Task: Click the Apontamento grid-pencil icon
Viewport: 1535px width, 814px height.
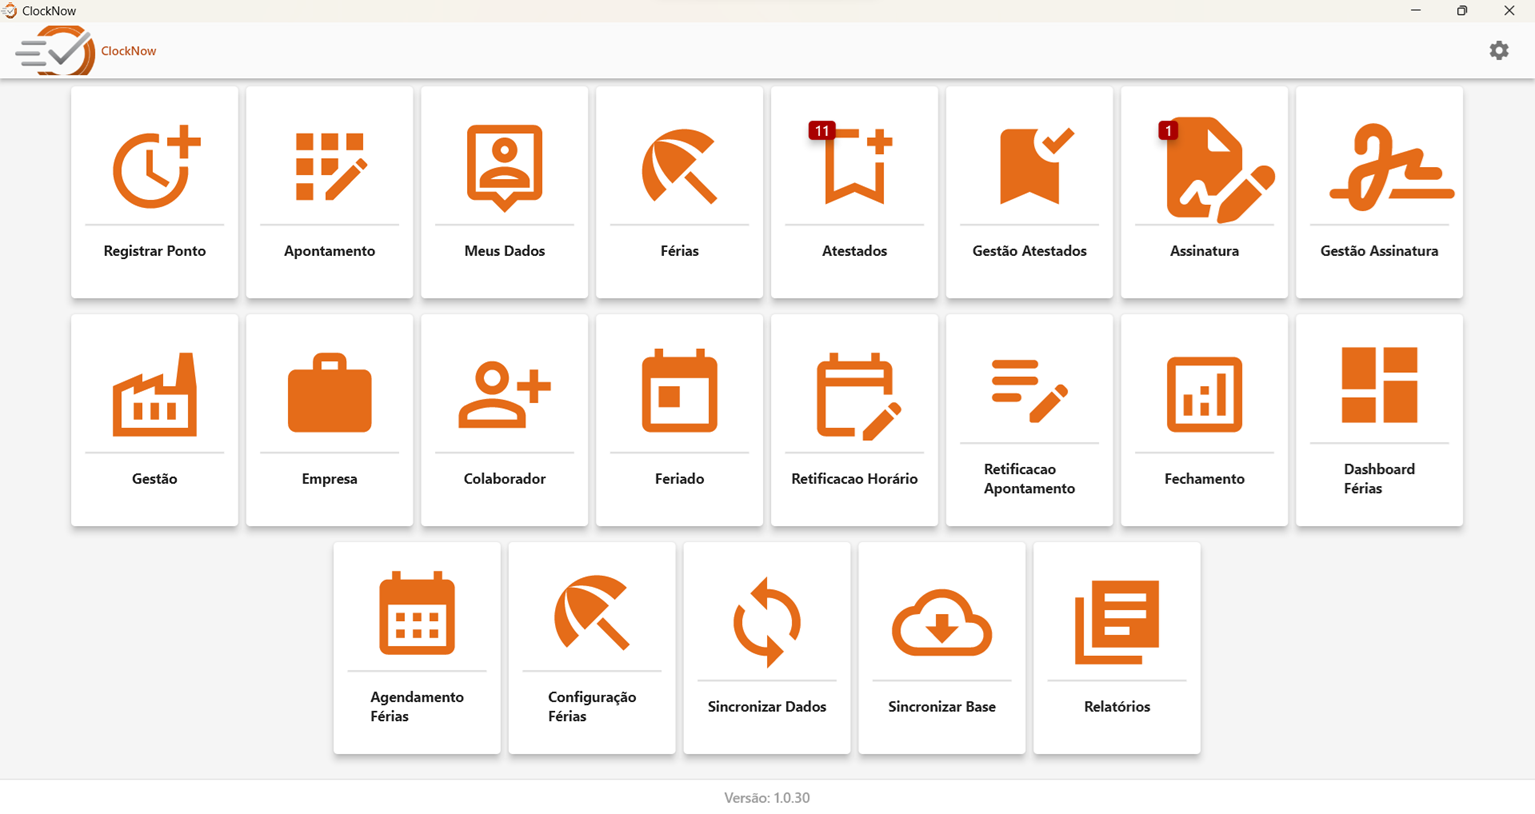Action: coord(330,168)
